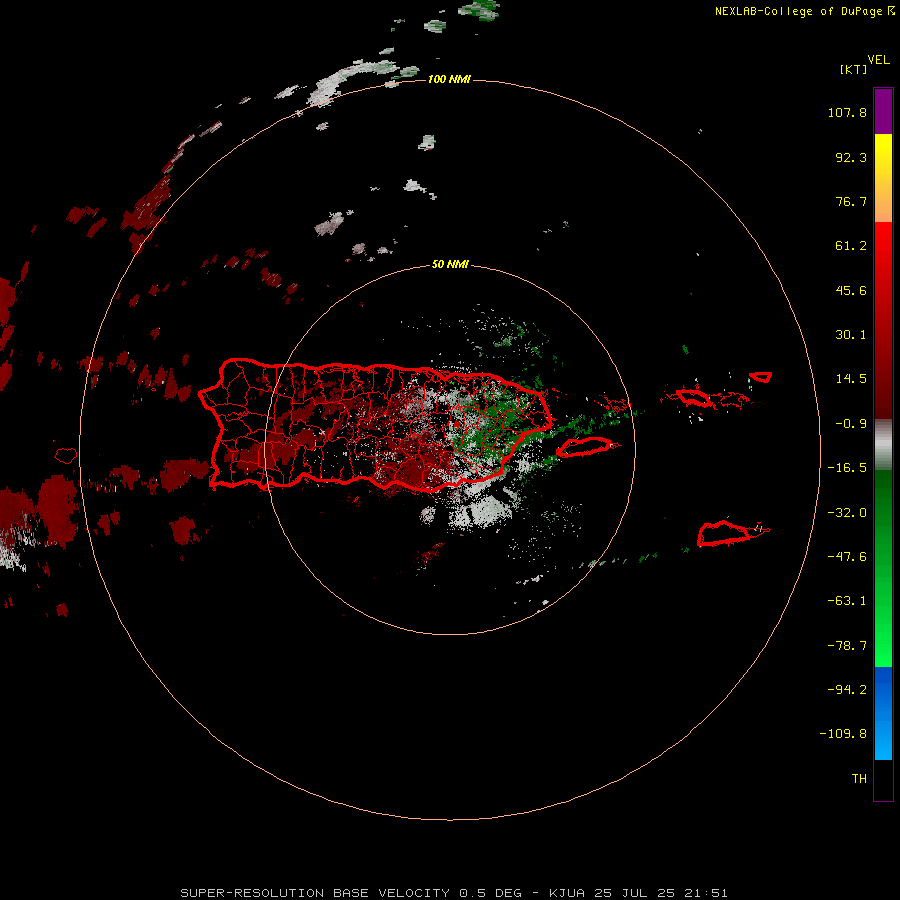Click the Super-Resolution Base Velocity caption at bottom
900x900 pixels.
click(454, 893)
